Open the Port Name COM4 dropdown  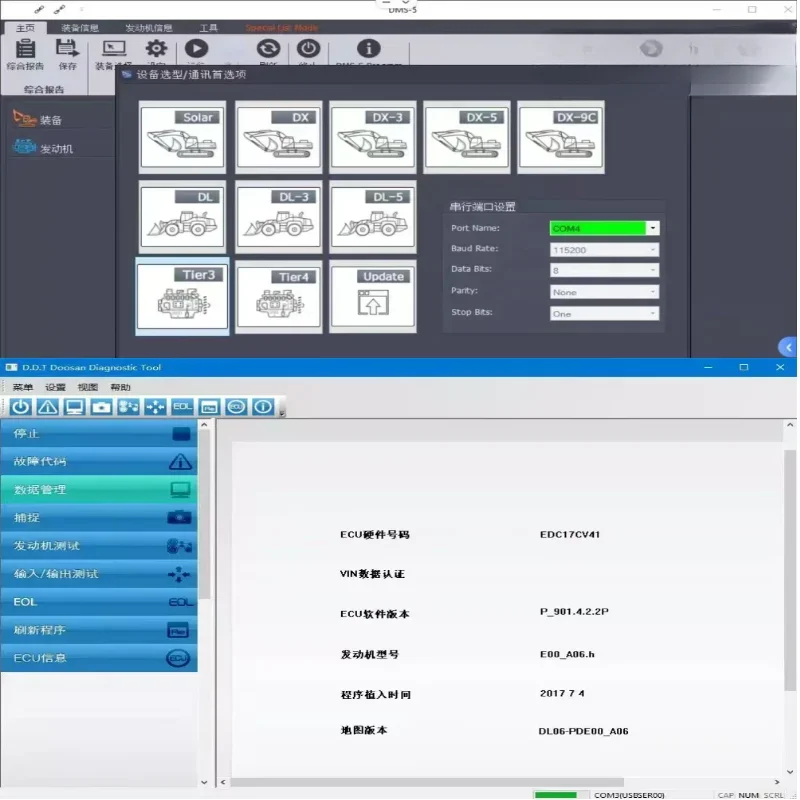point(653,228)
